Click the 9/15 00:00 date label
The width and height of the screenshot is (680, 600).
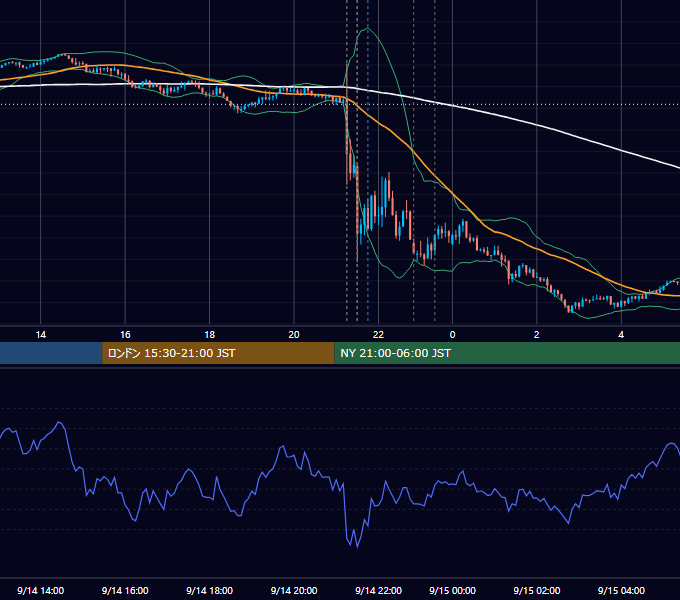(452, 590)
